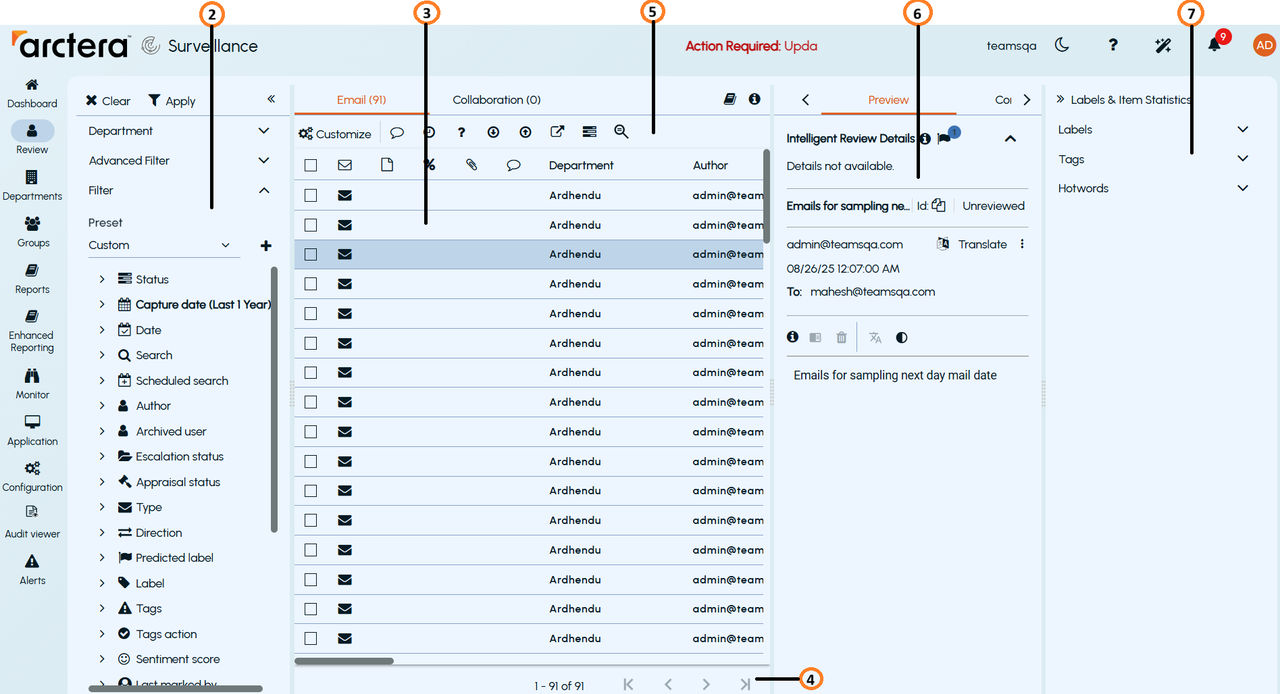The width and height of the screenshot is (1280, 694).
Task: Click the comment bubble icon in the toolbar
Action: (x=397, y=133)
